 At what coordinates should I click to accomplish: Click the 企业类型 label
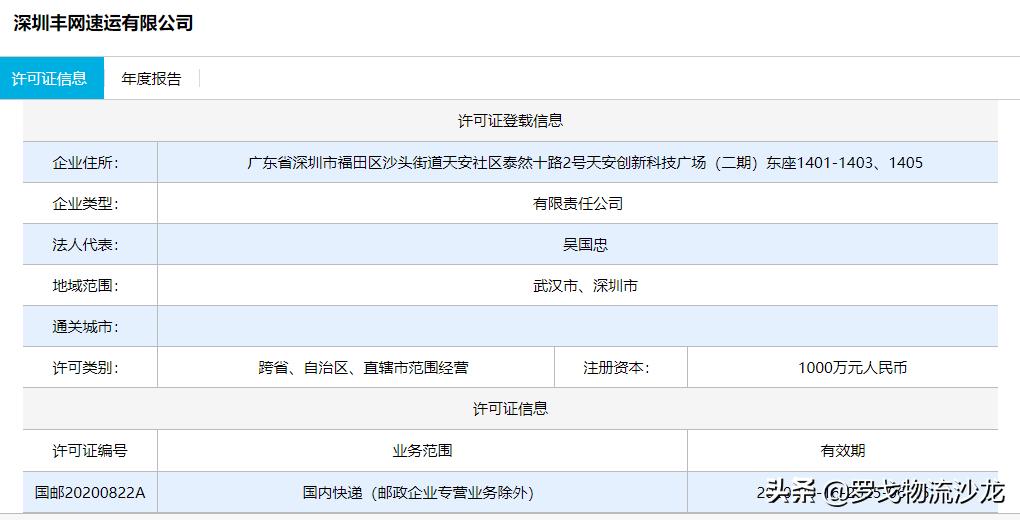pyautogui.click(x=85, y=204)
